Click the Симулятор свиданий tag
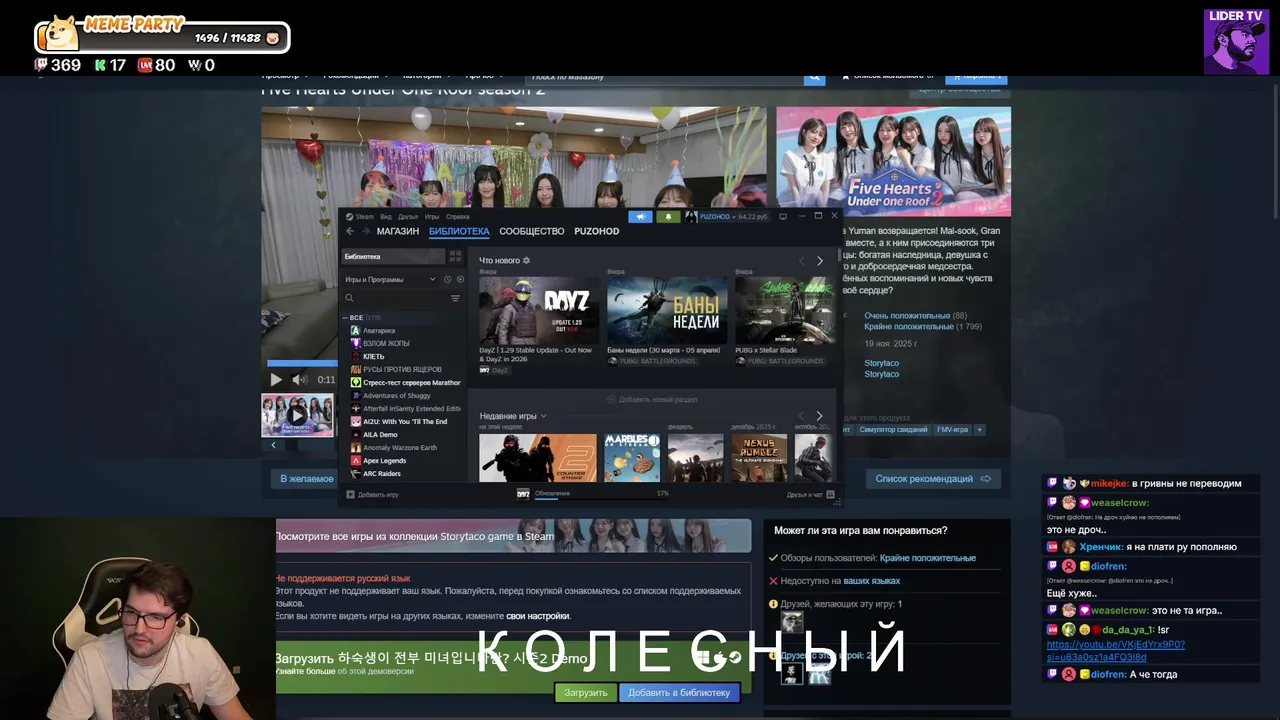1280x720 pixels. [893, 429]
